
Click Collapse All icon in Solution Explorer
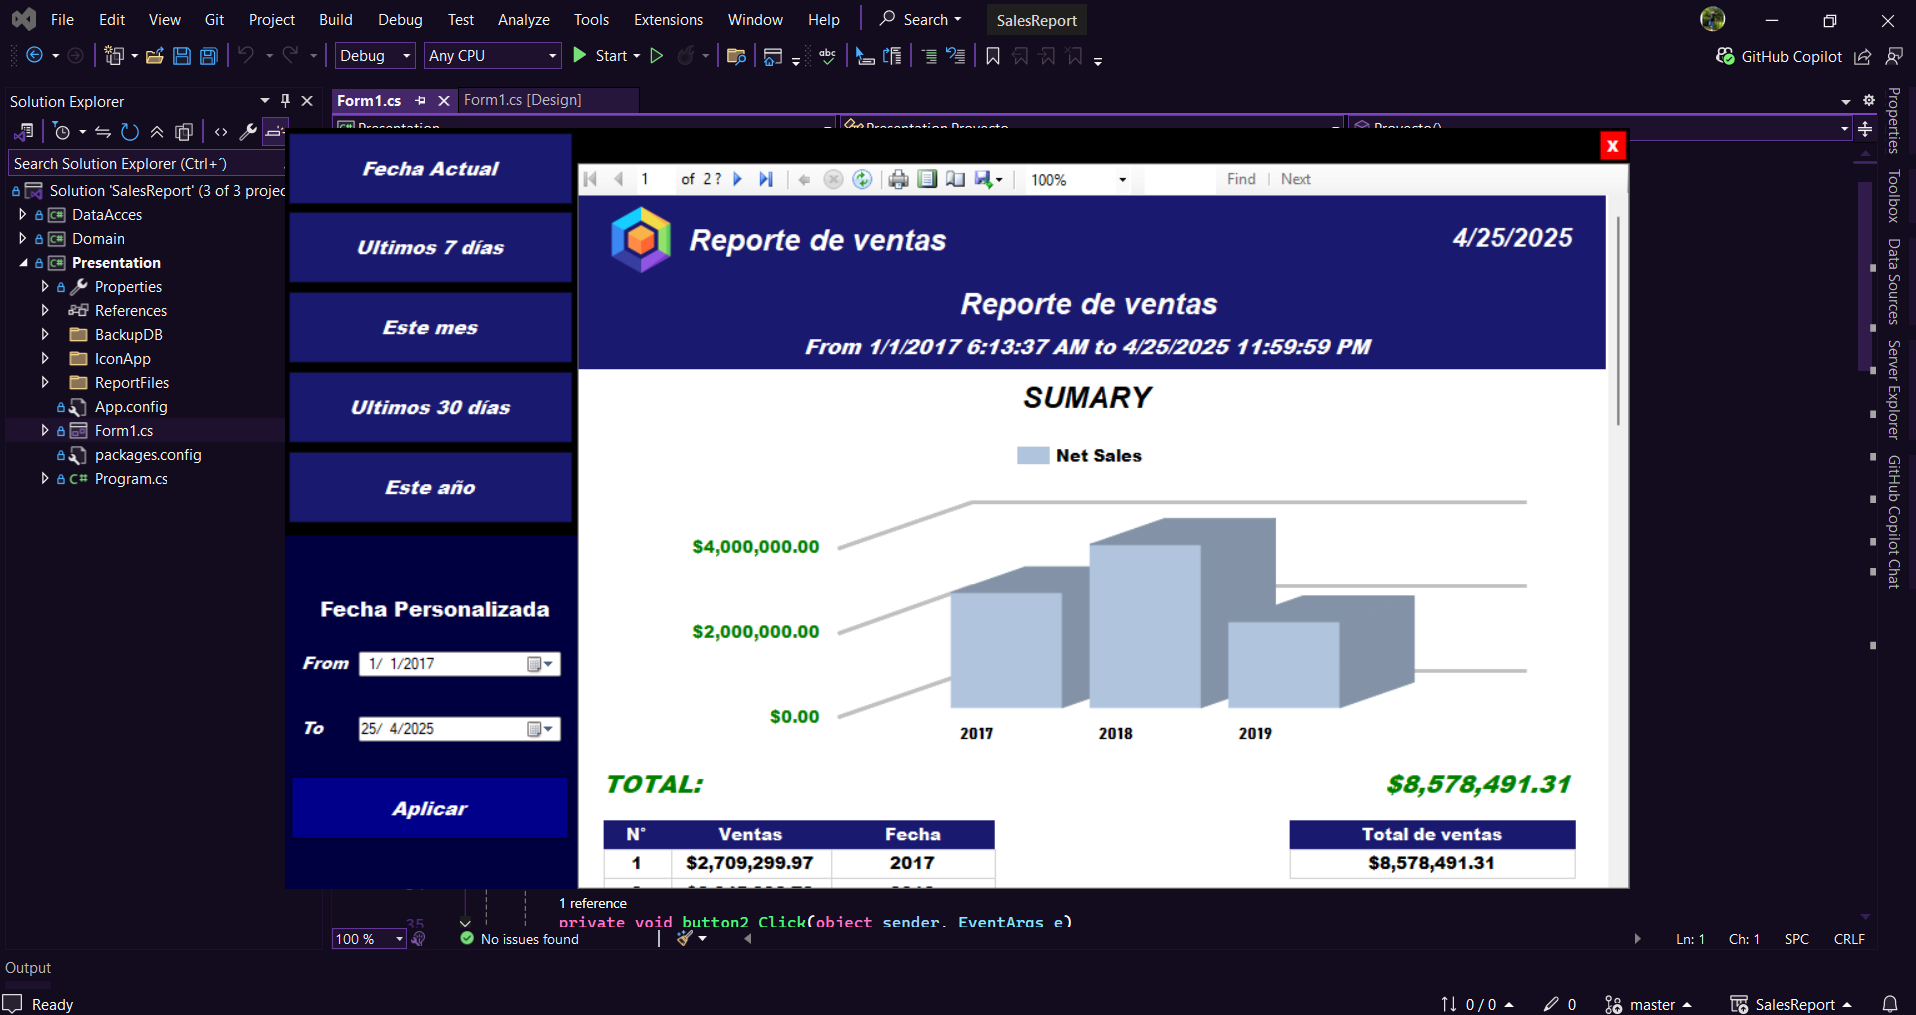tap(157, 132)
